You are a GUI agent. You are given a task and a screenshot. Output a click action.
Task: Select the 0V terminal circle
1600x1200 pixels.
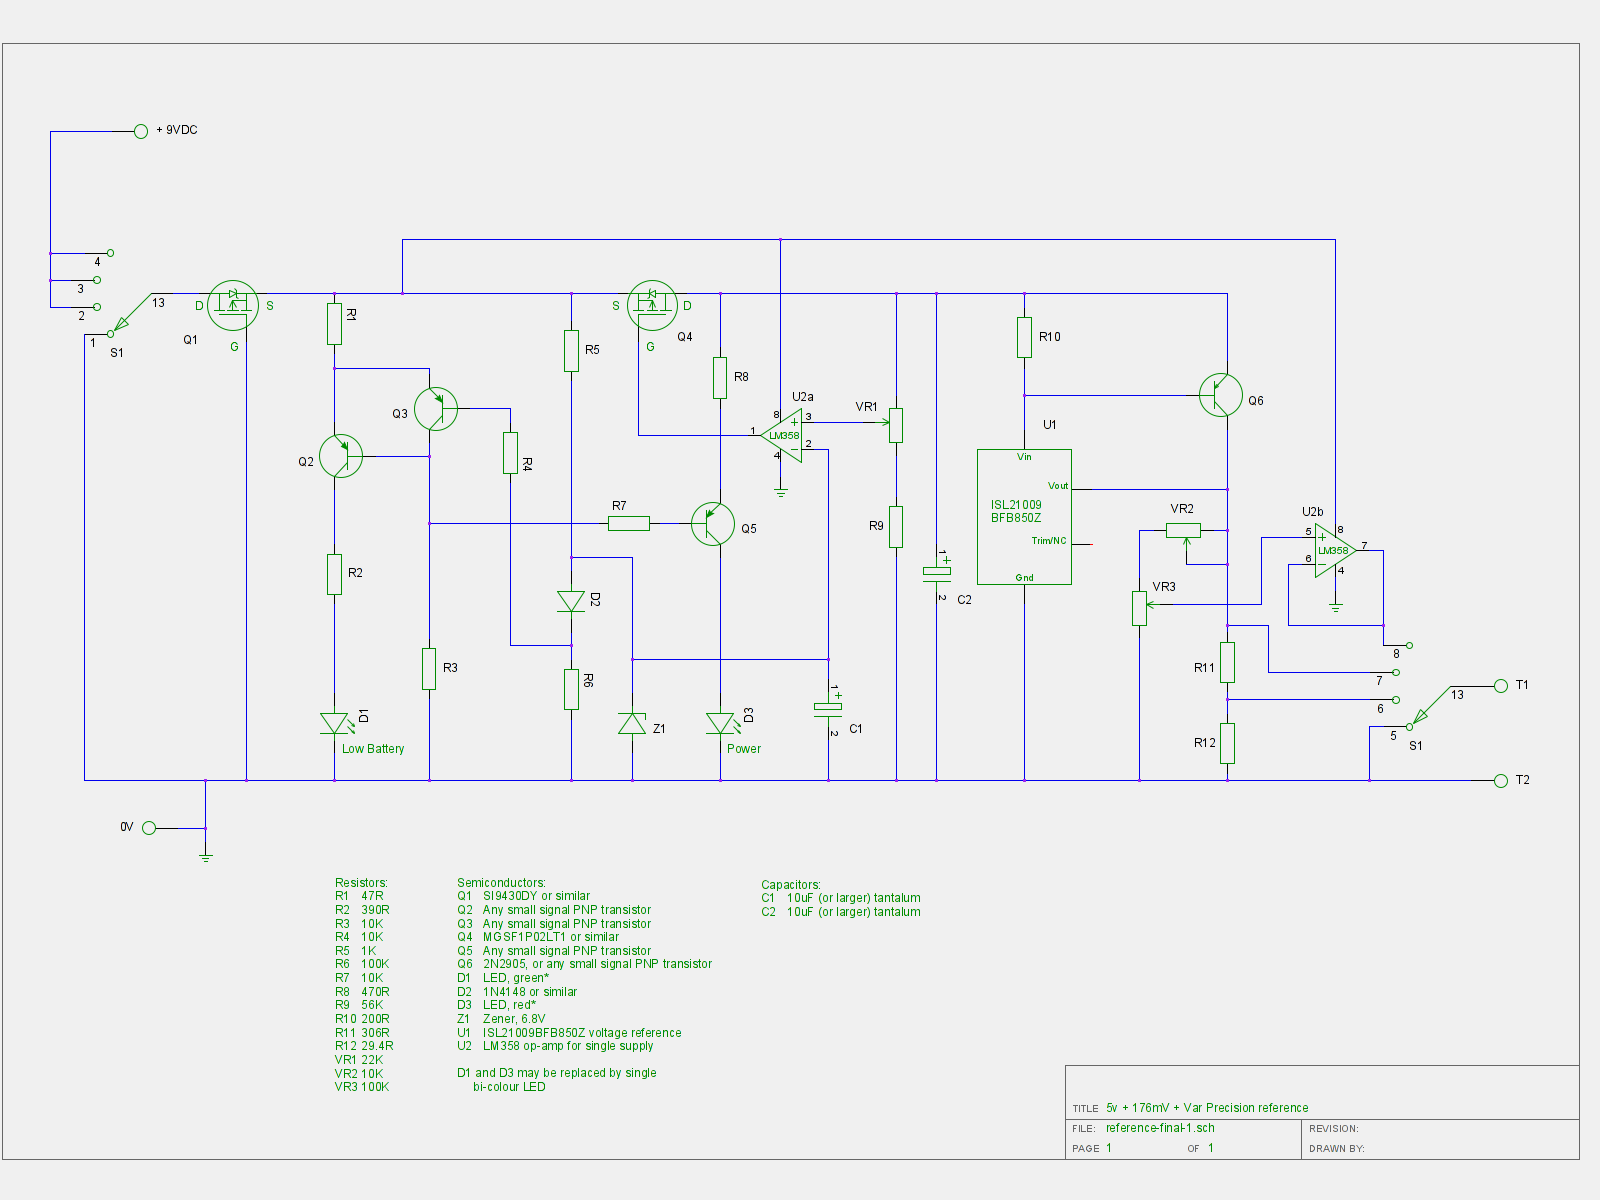(149, 828)
